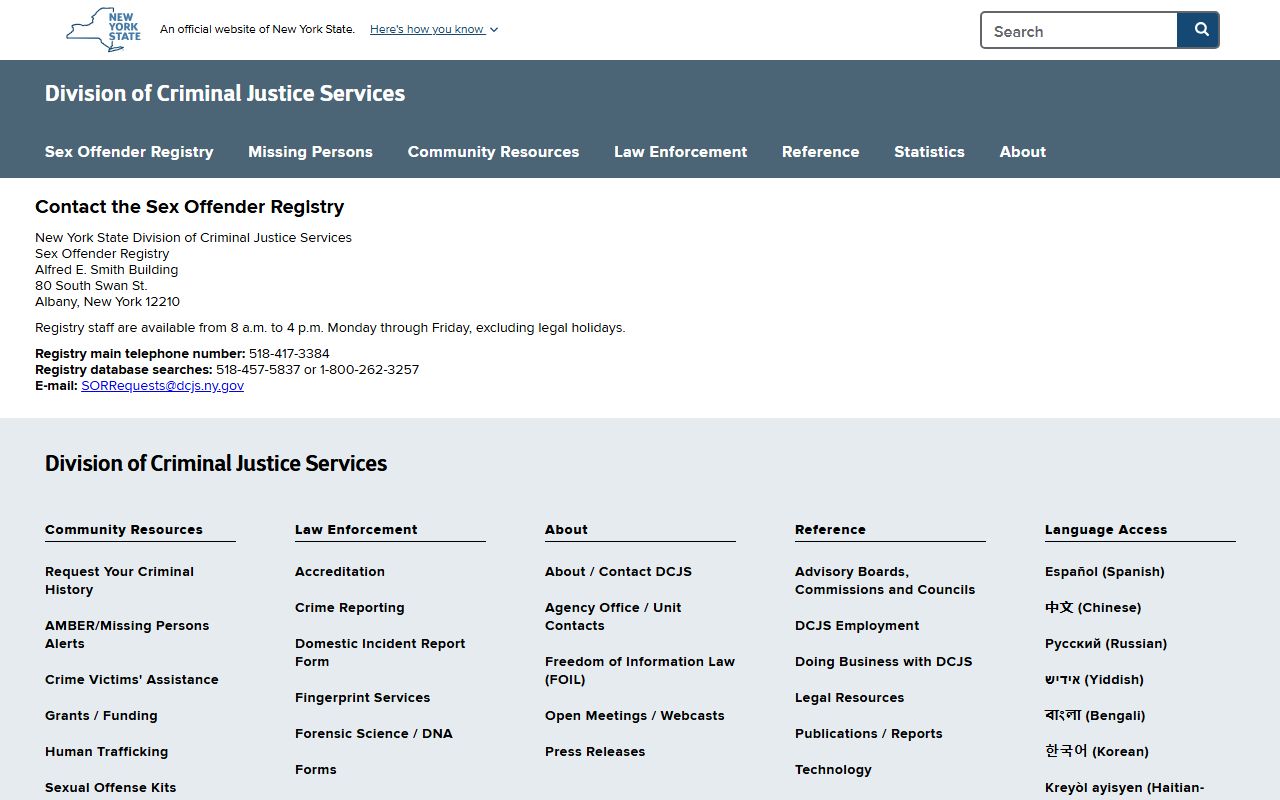Select Español (Spanish) language
The image size is (1280, 800).
[x=1104, y=571]
